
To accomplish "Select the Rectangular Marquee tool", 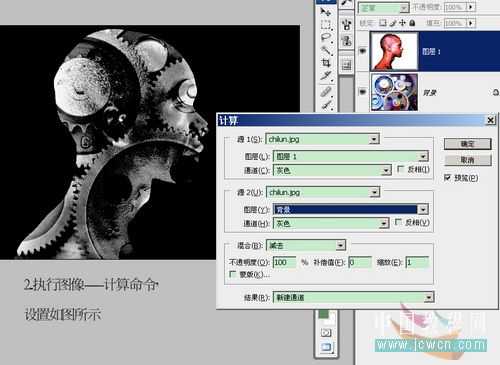I will pyautogui.click(x=326, y=25).
